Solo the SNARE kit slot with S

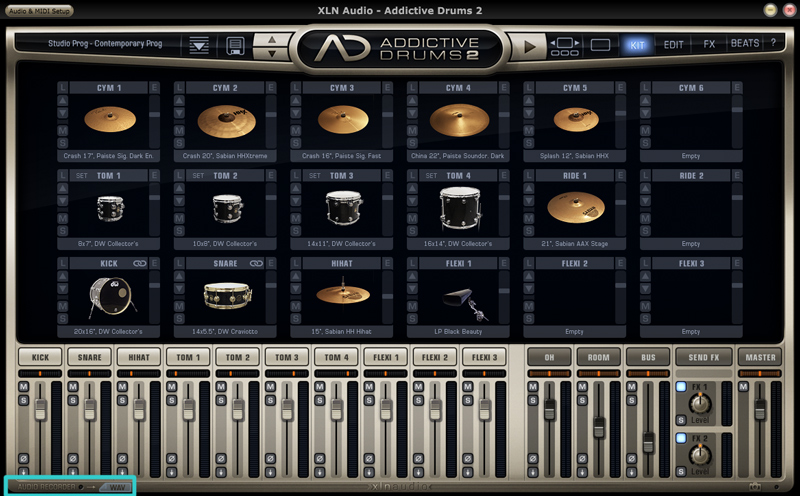179,319
